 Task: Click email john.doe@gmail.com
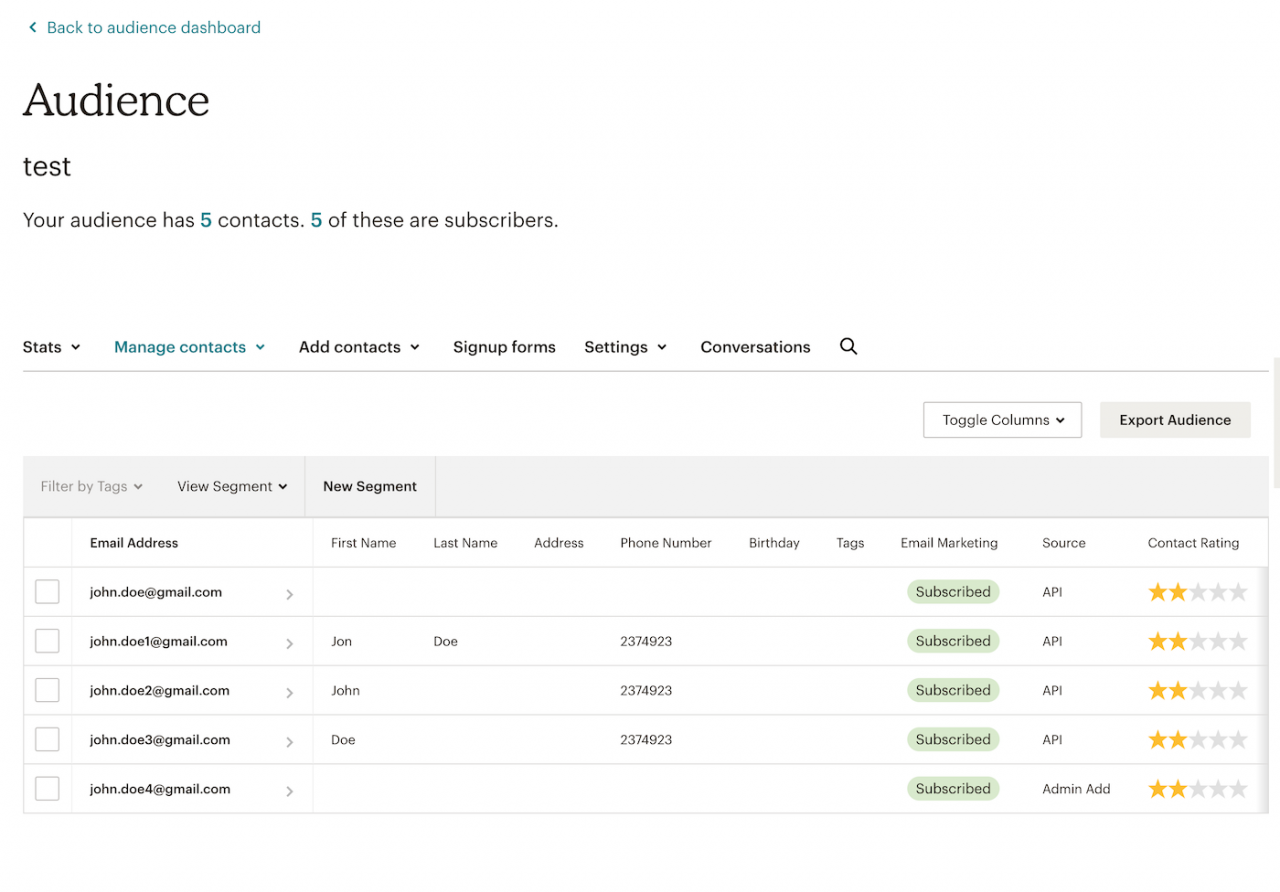(156, 592)
